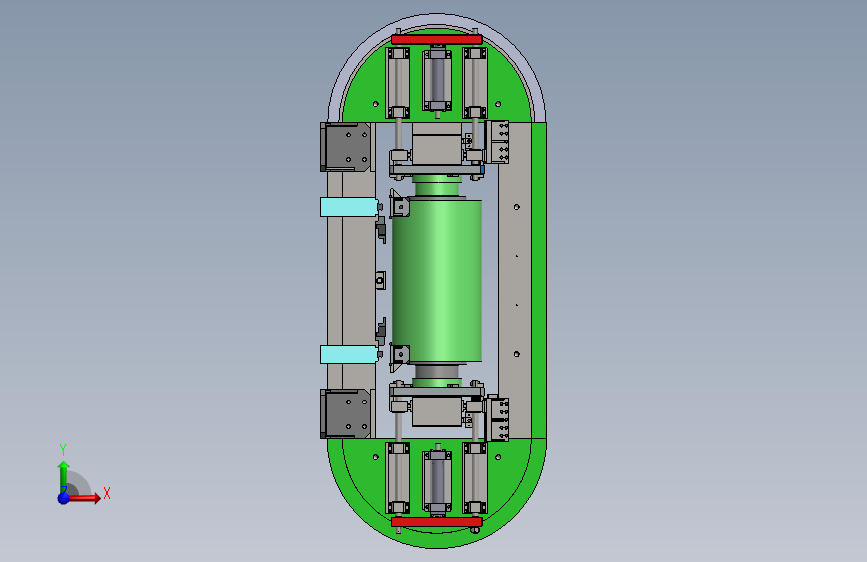Click the blue Z origin ball of triad
The height and width of the screenshot is (562, 867).
point(64,498)
